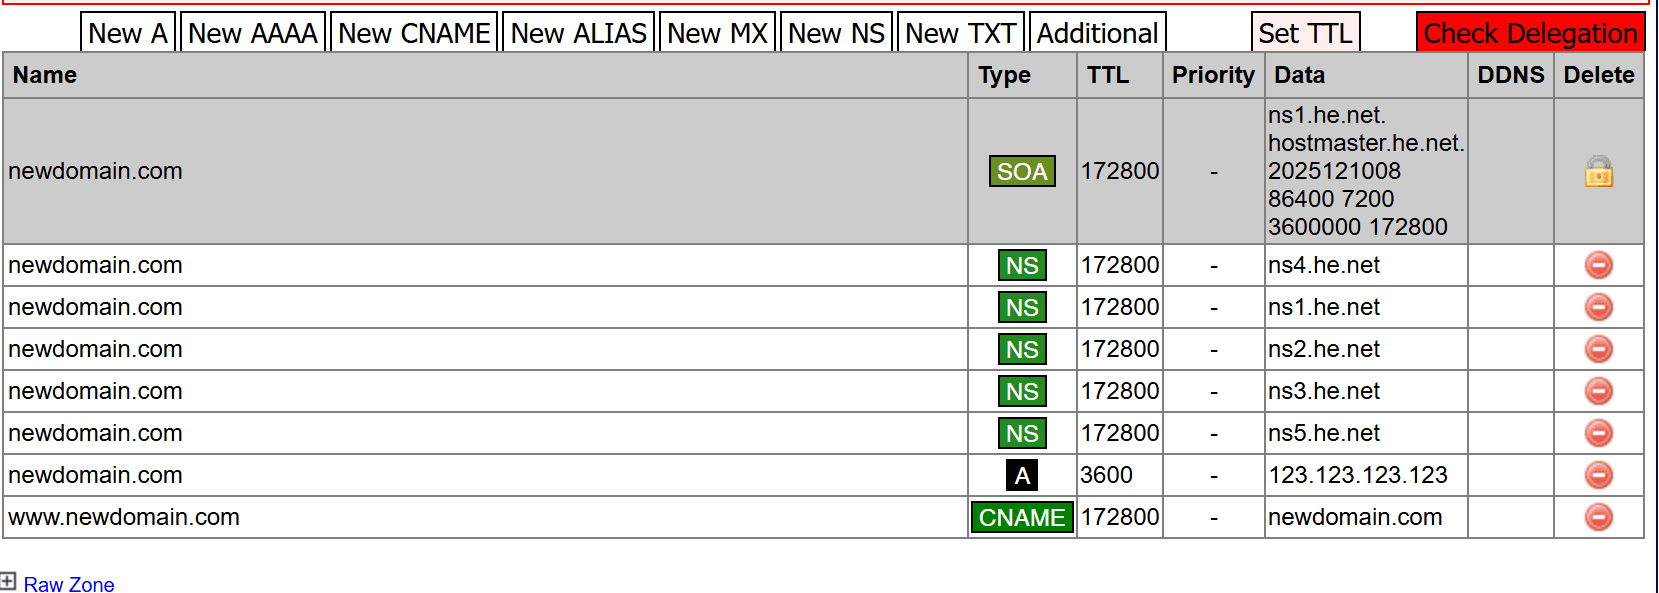Select the CNAME row 172800 TTL value
1659x593 pixels.
(1120, 517)
